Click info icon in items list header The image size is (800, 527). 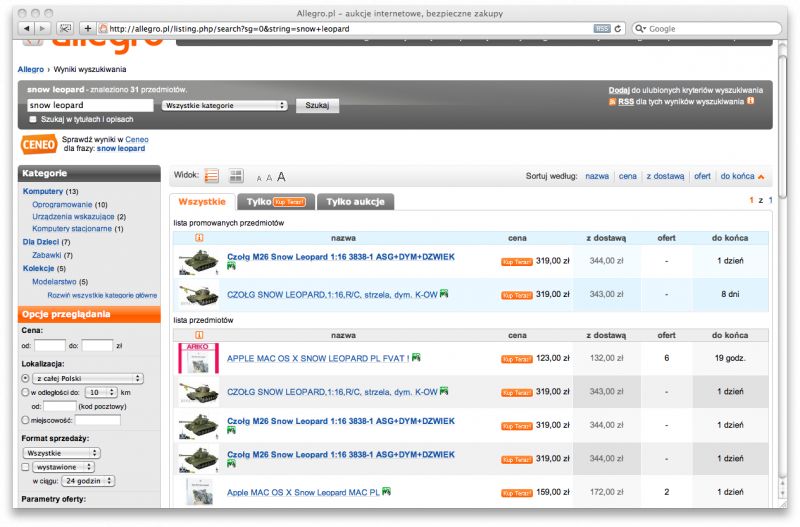(x=199, y=335)
